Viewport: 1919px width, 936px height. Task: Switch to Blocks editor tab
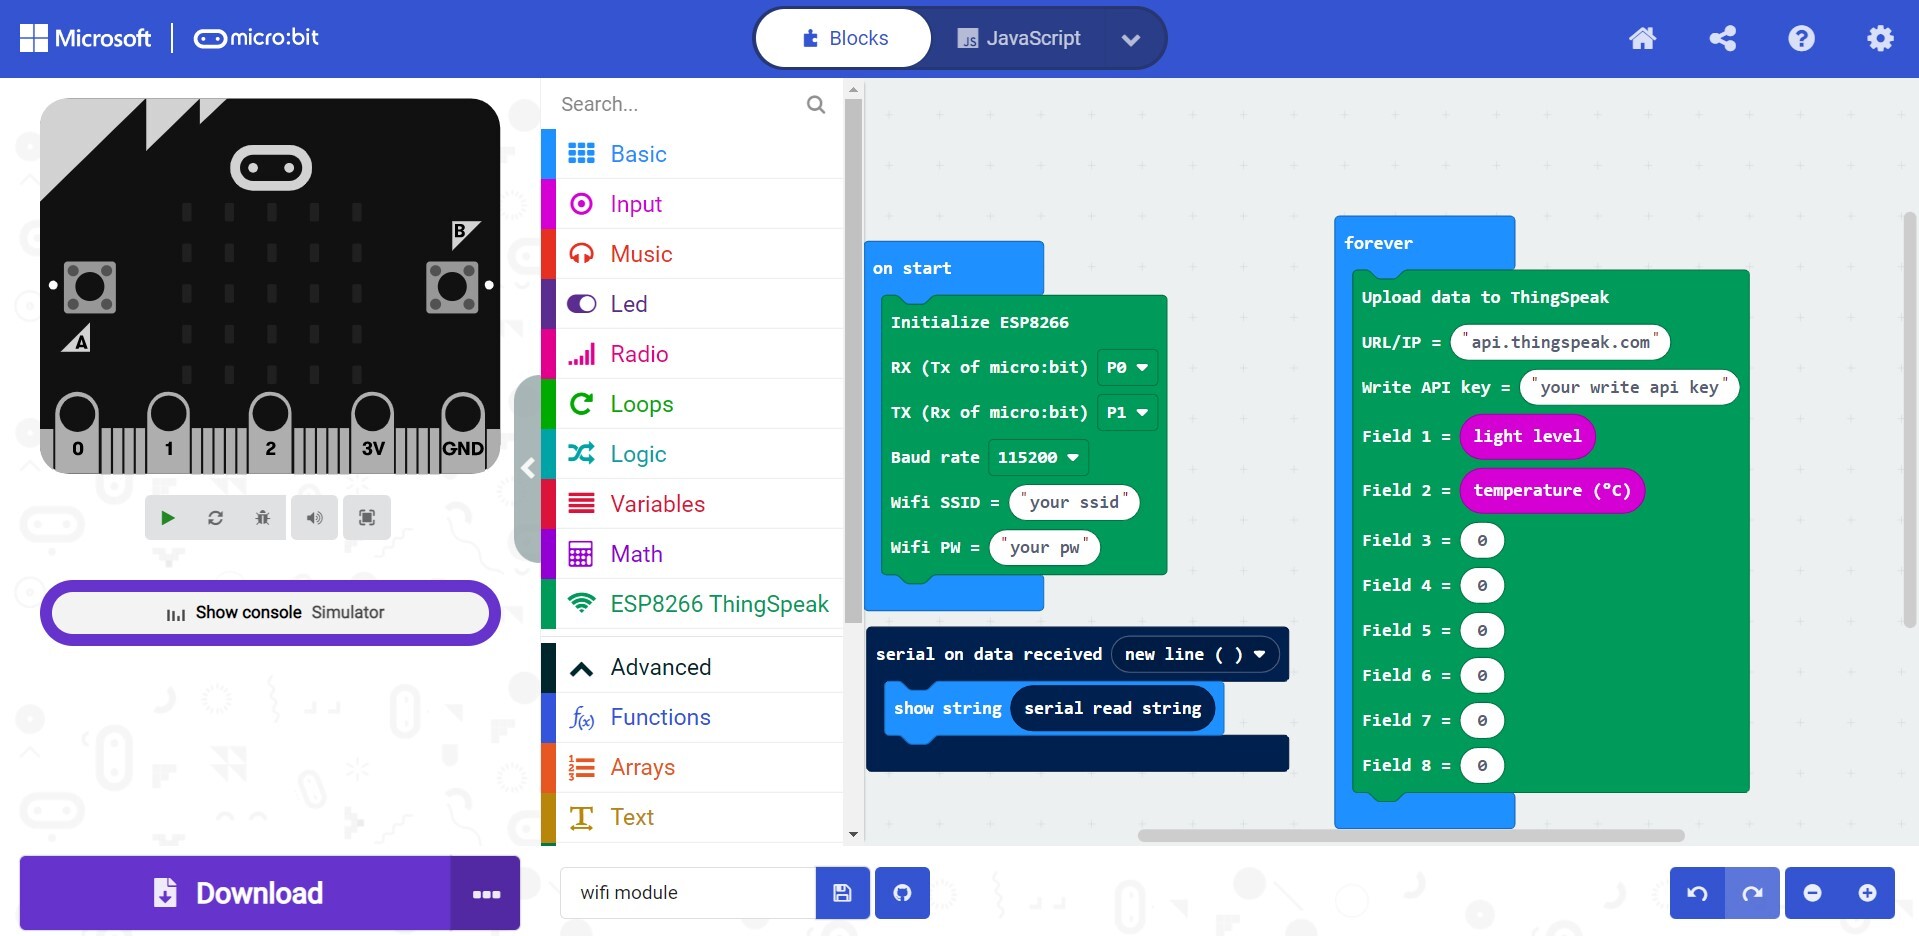[x=844, y=38]
